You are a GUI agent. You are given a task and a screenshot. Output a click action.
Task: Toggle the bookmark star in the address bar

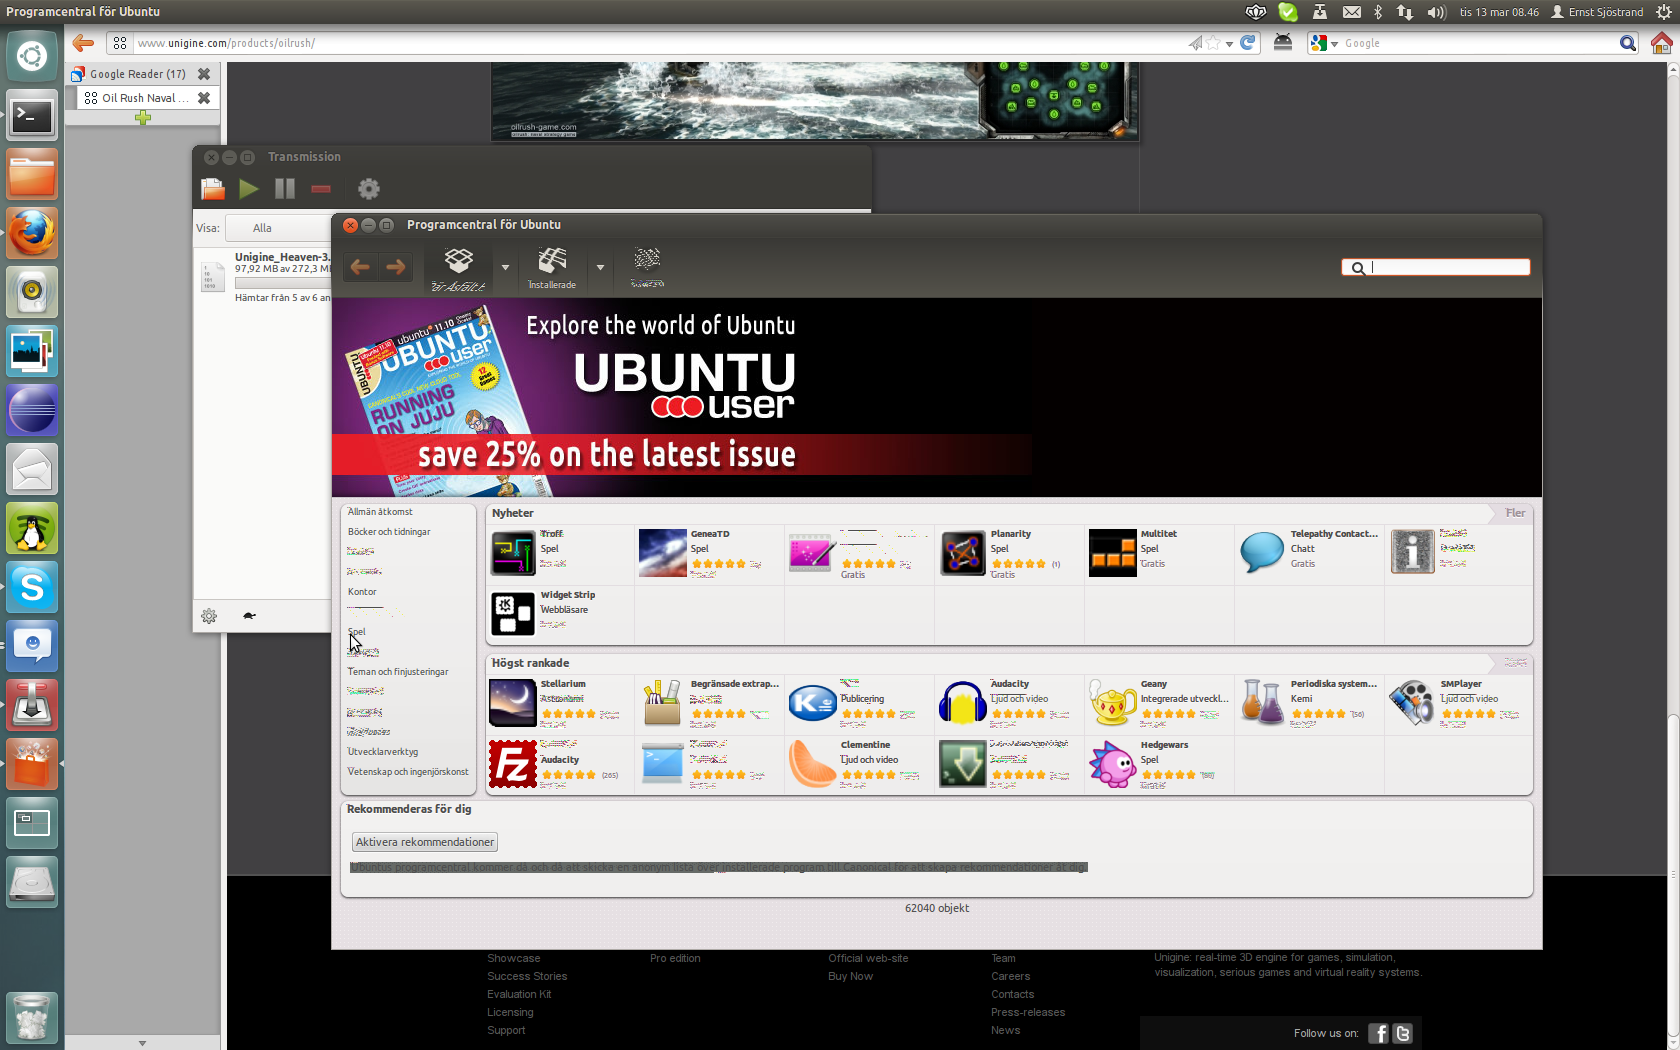(1213, 43)
